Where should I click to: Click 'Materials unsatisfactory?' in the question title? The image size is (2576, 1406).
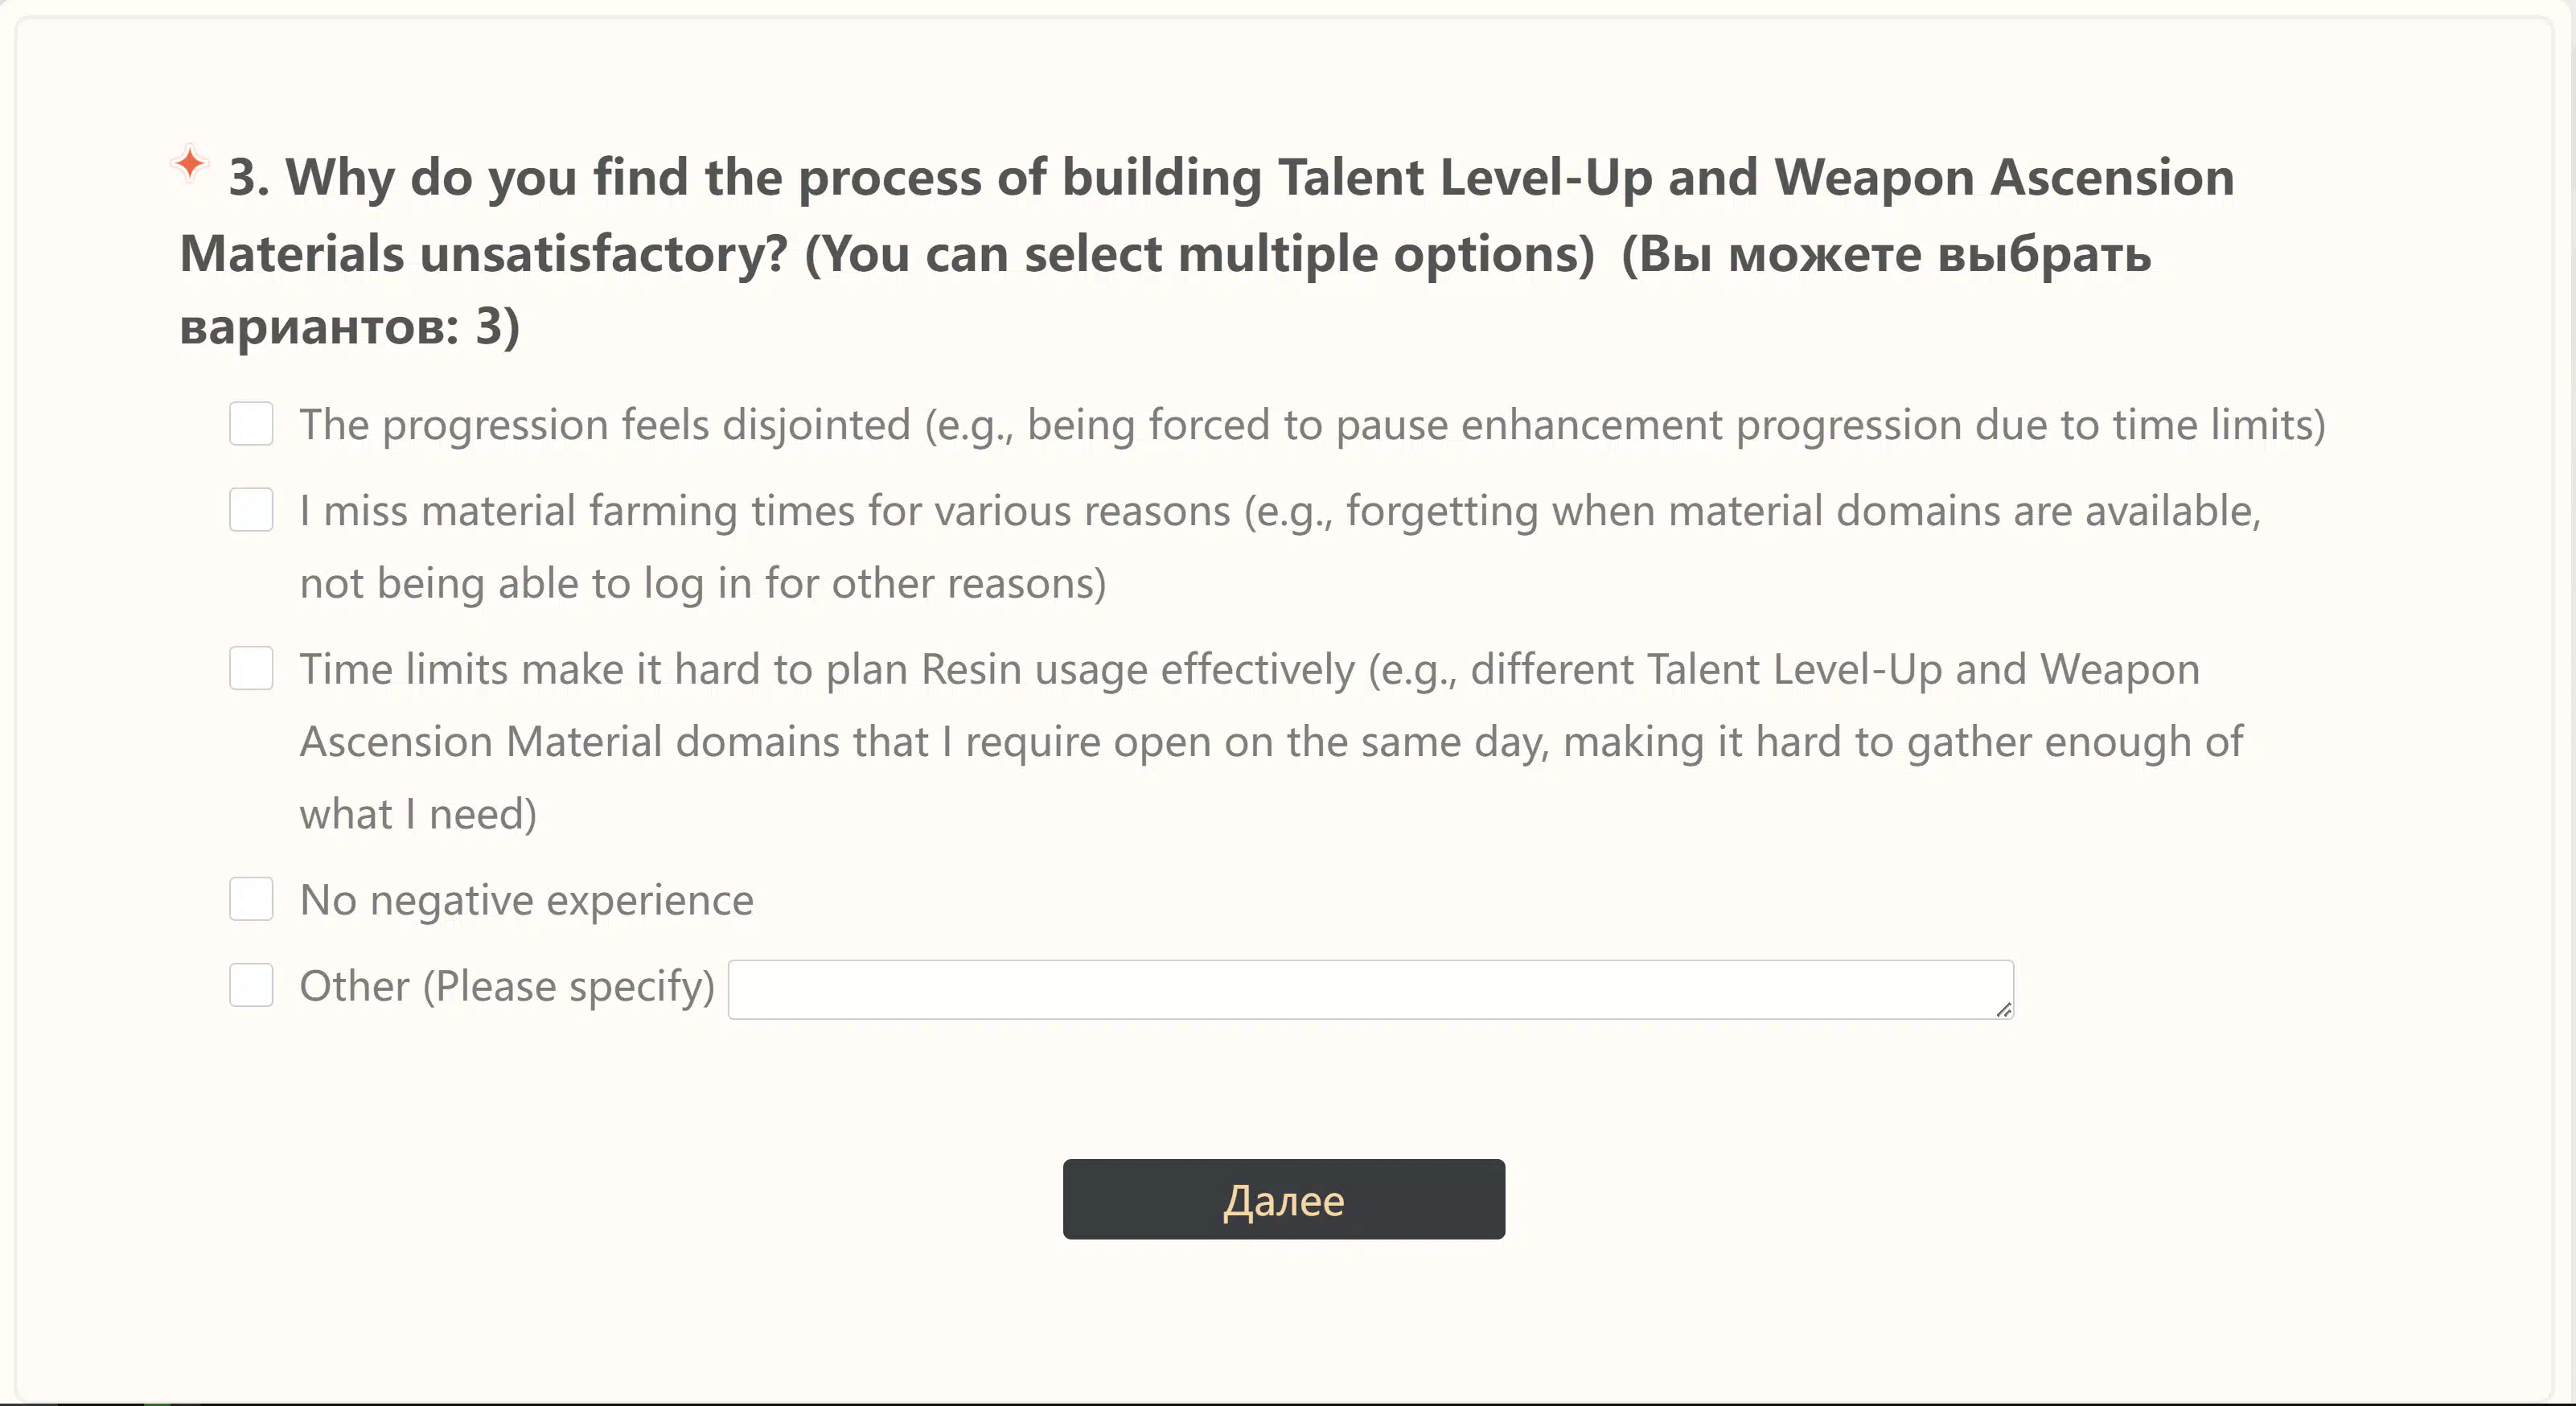(x=484, y=254)
